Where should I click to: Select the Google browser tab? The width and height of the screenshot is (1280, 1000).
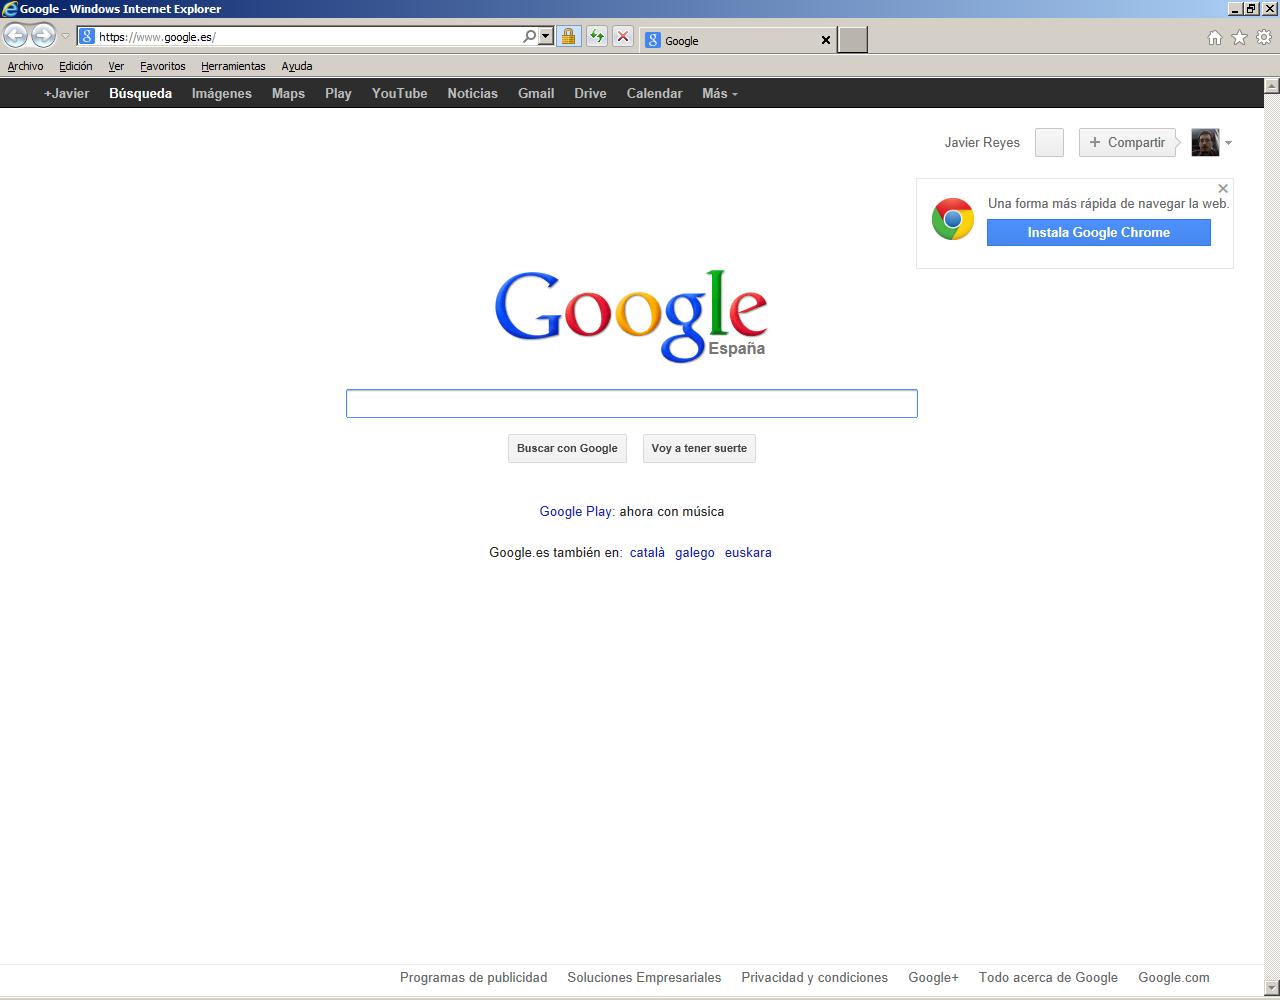[738, 40]
